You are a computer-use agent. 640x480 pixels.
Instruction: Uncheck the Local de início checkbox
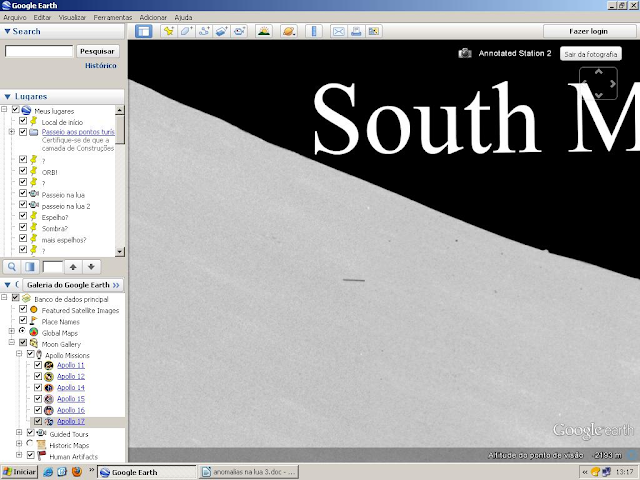[23, 121]
